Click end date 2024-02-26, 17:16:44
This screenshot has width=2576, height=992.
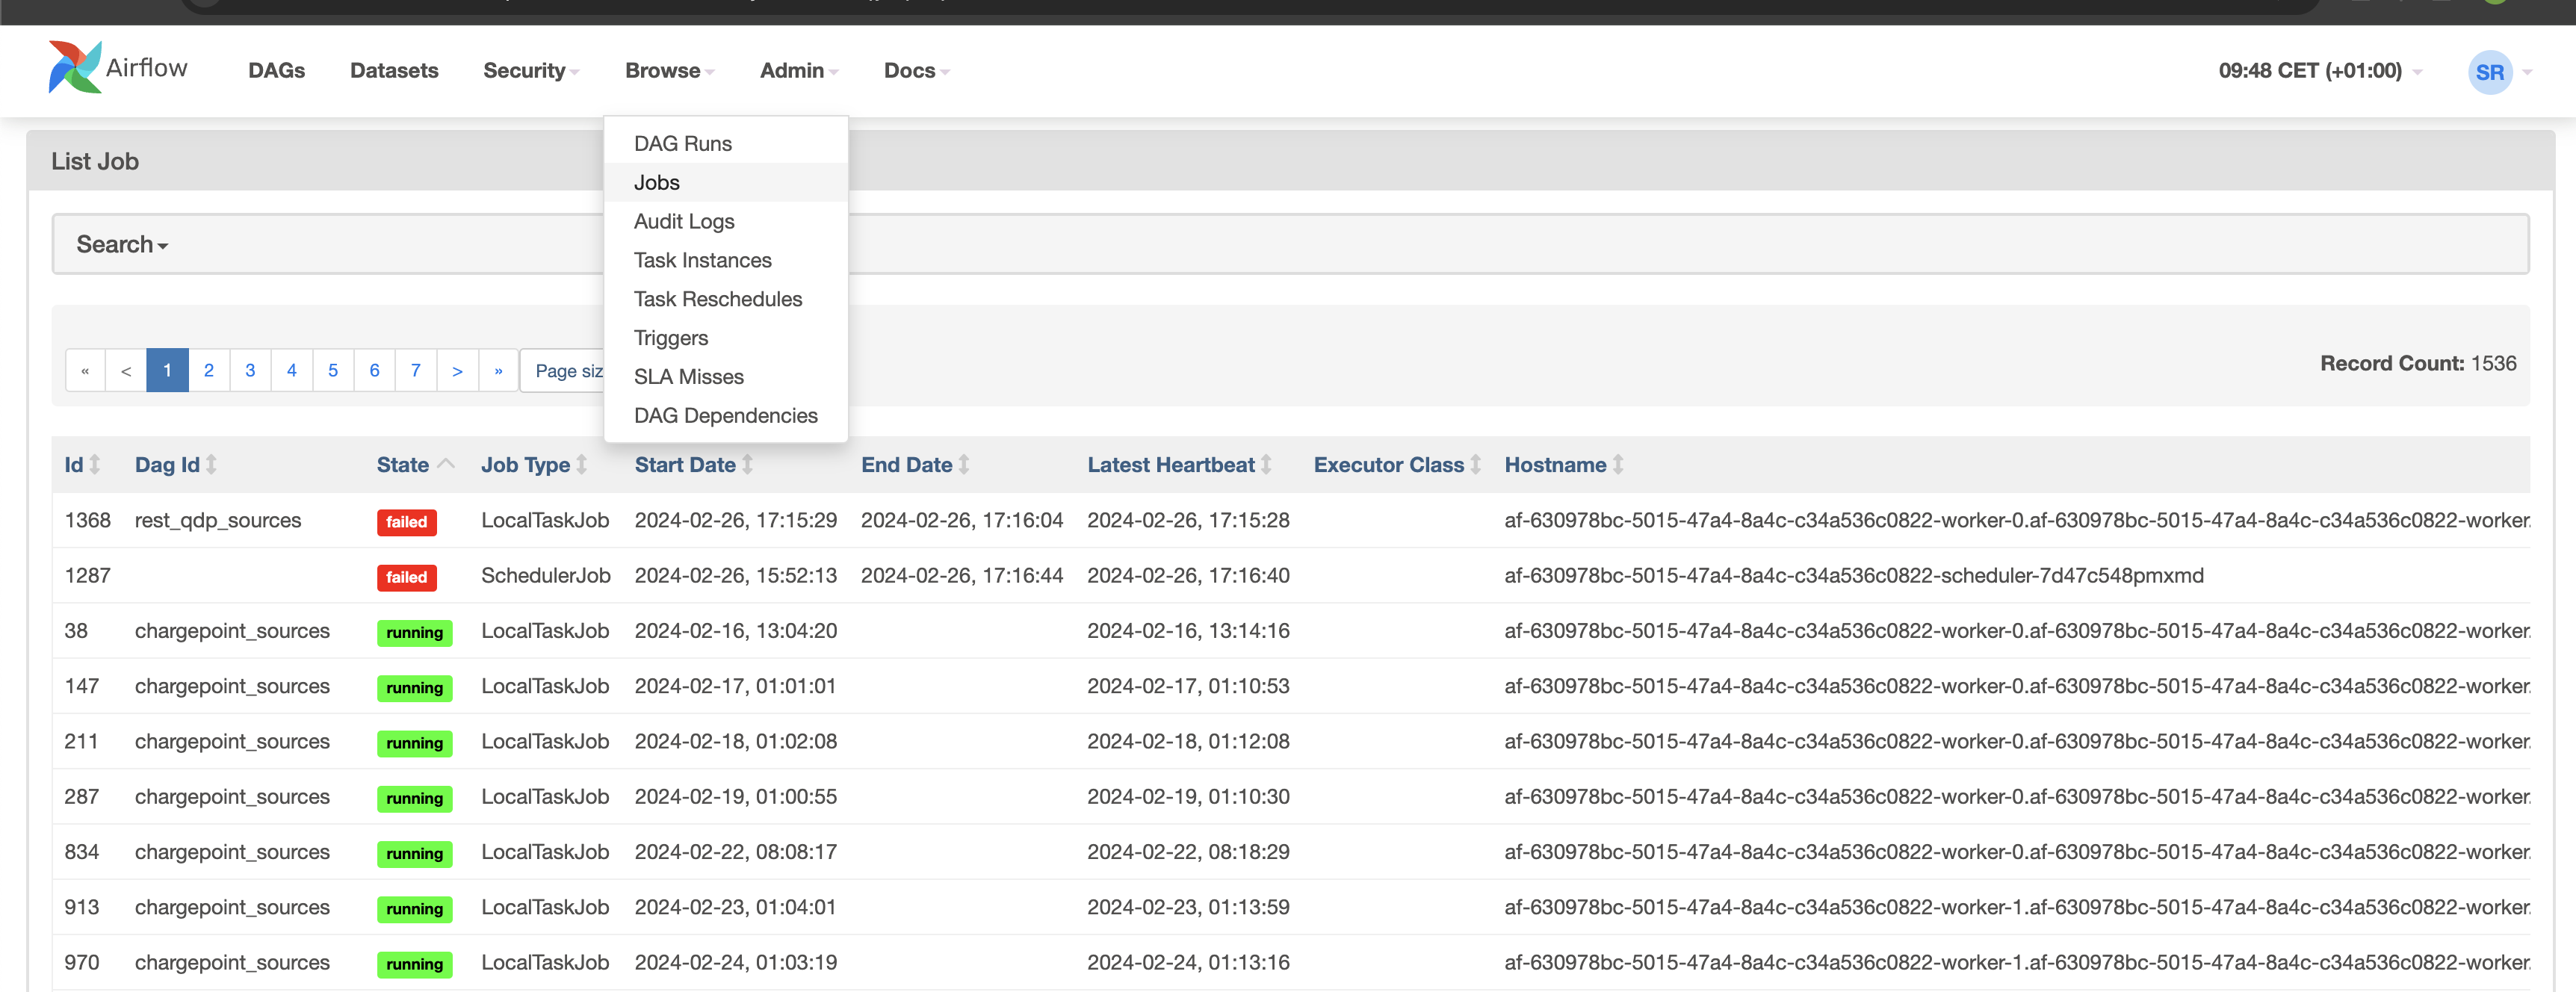tap(962, 576)
